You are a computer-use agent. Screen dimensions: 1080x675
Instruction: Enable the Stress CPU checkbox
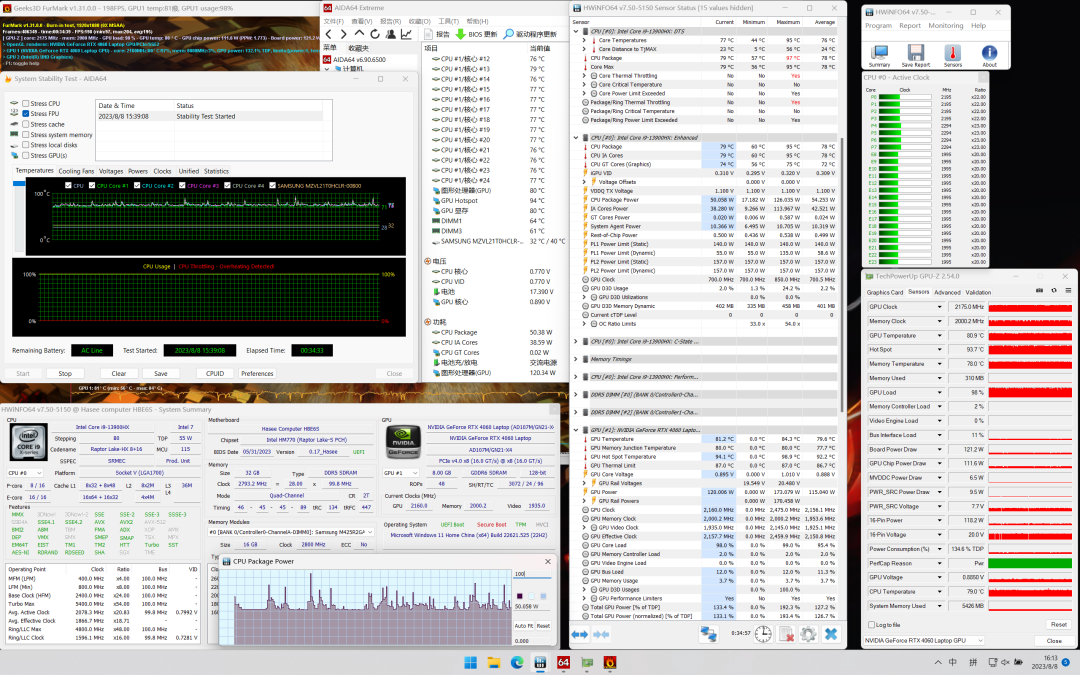pyautogui.click(x=26, y=104)
